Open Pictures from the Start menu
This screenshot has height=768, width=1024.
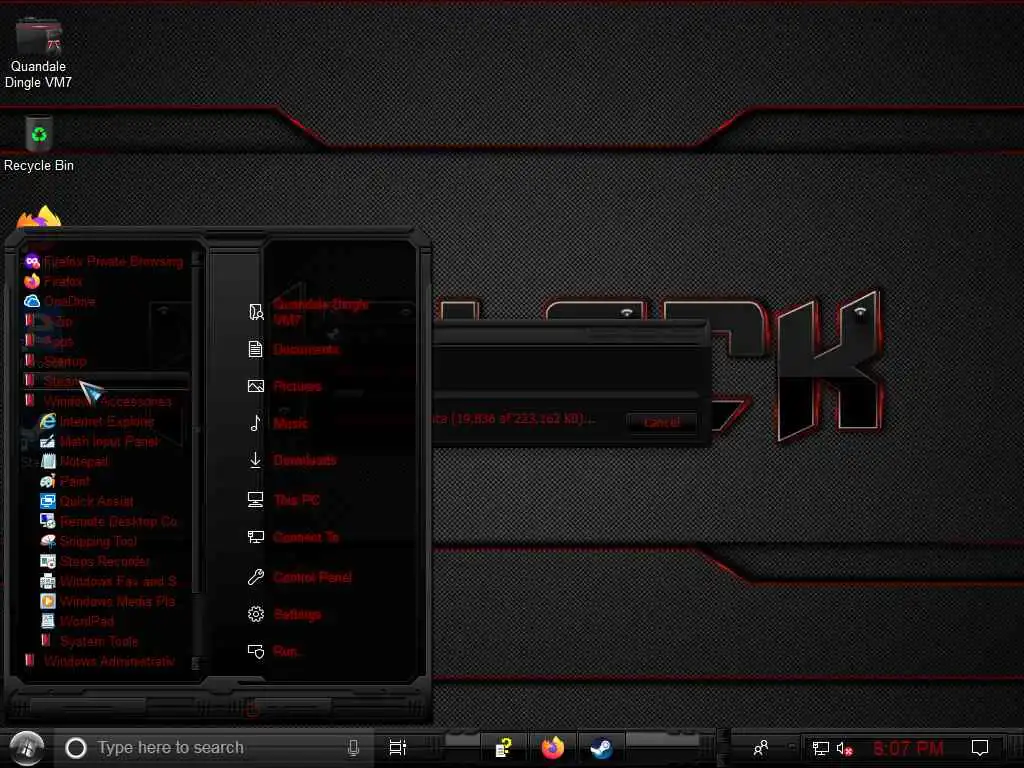click(x=285, y=386)
